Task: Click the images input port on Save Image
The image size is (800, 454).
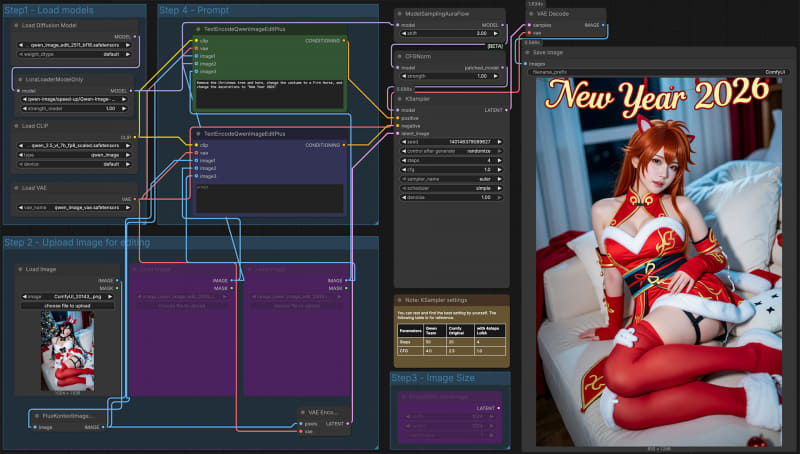Action: point(526,64)
